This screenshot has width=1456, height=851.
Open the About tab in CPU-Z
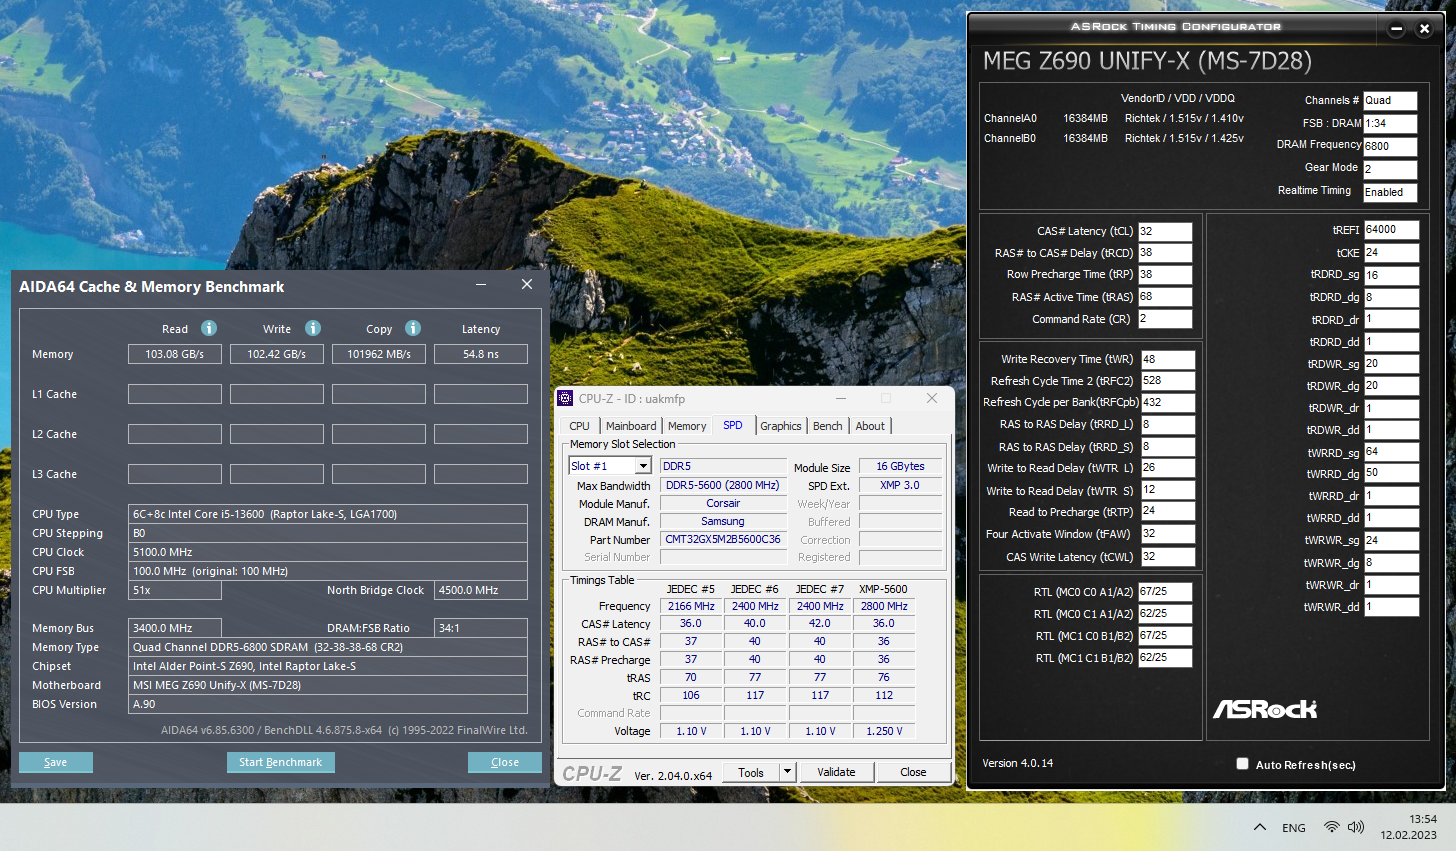[x=870, y=426]
